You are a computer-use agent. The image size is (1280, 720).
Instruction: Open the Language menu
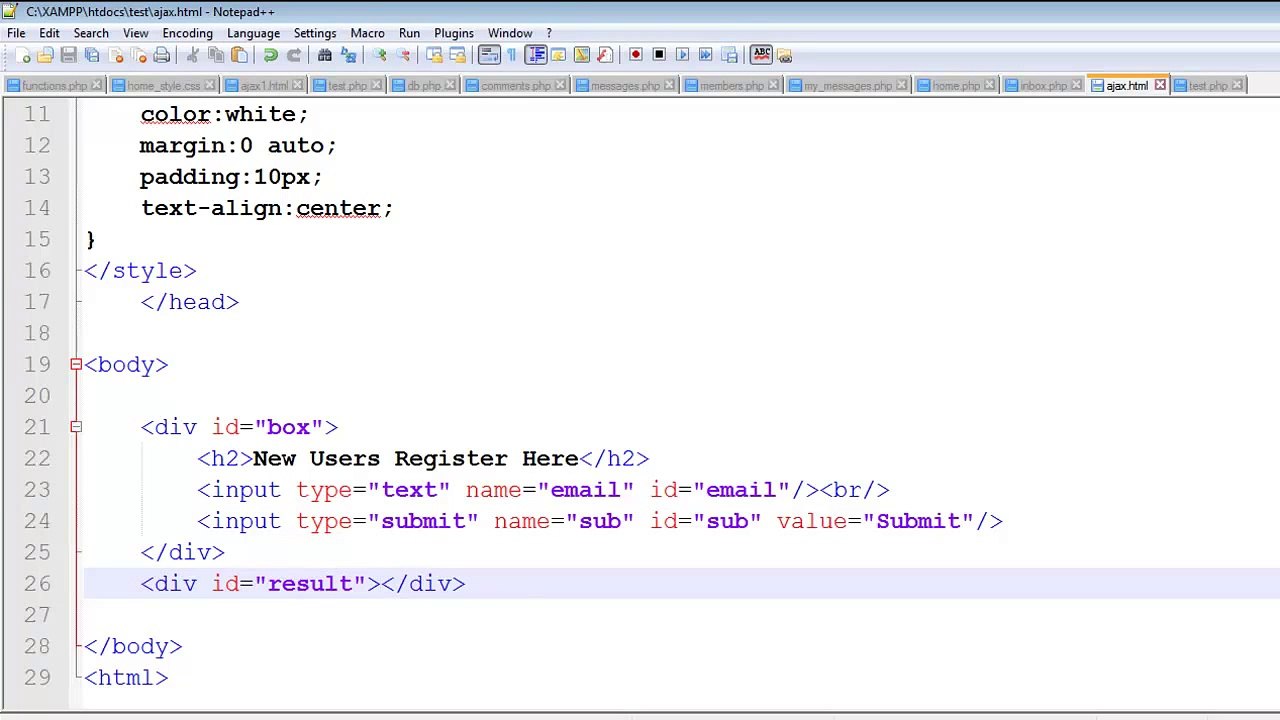point(253,33)
